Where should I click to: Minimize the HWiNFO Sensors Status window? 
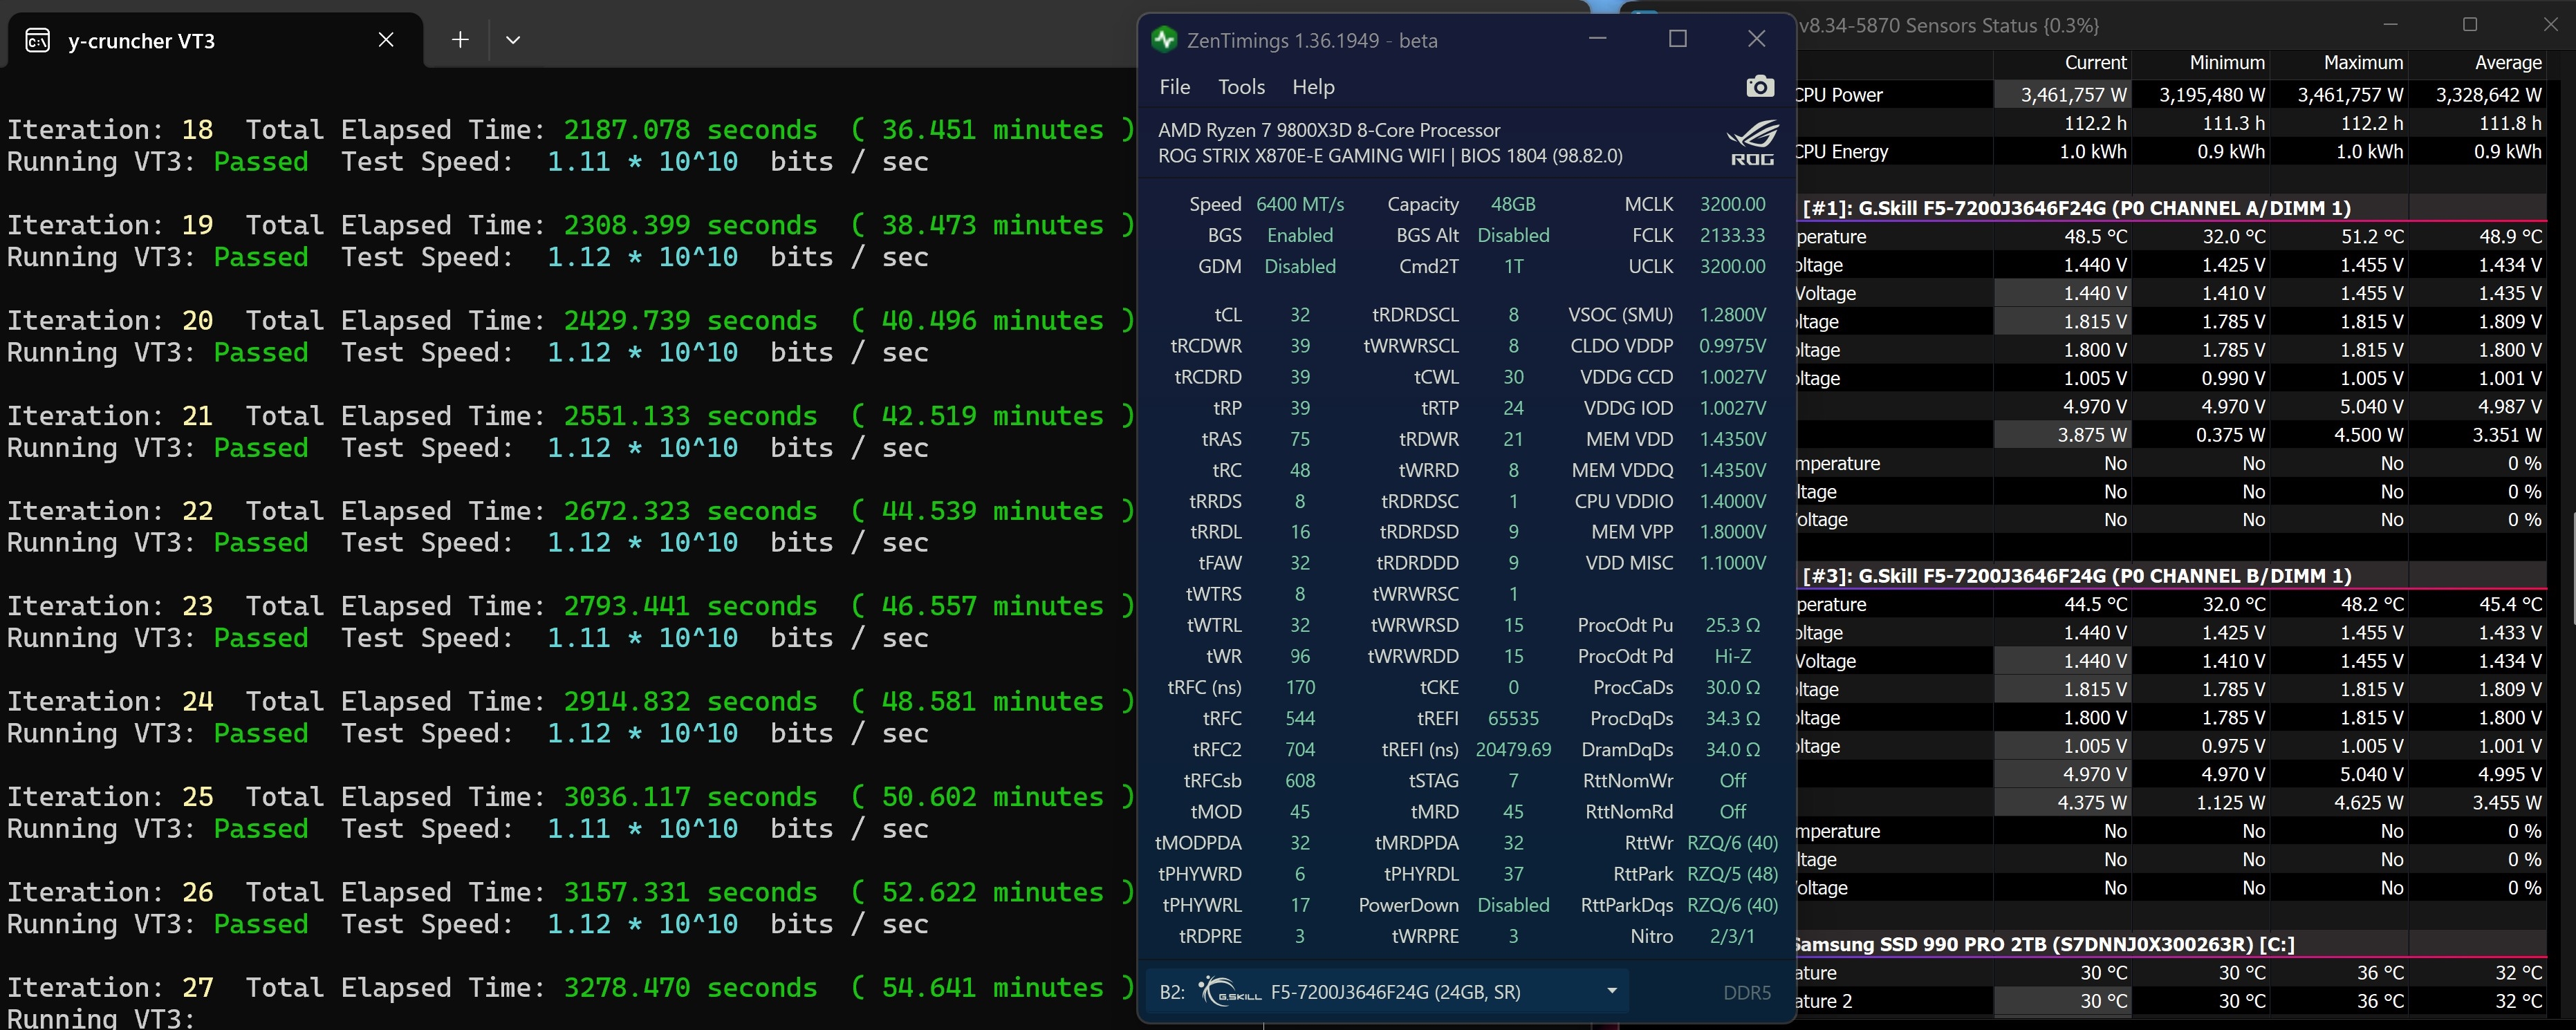[x=2390, y=25]
